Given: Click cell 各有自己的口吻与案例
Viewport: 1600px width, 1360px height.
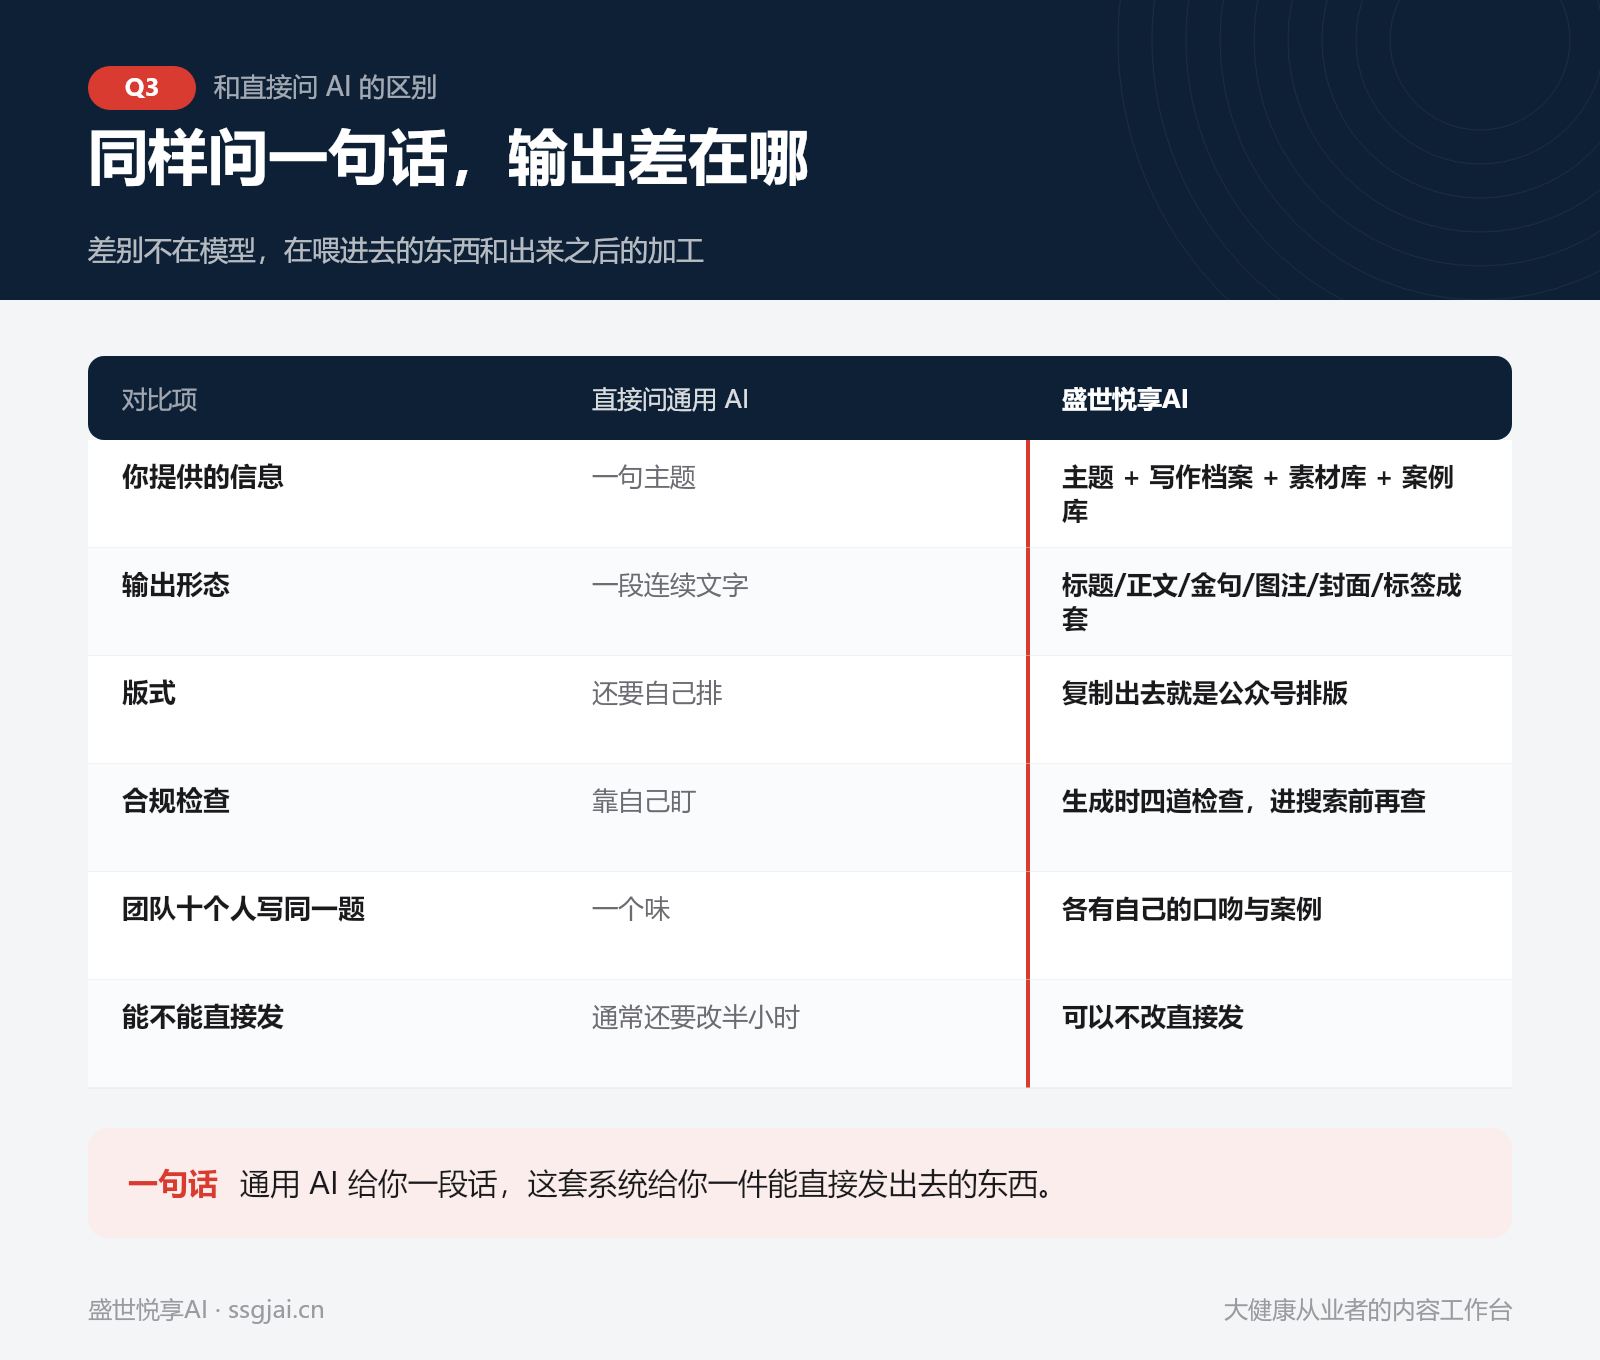Looking at the screenshot, I should (x=1192, y=909).
